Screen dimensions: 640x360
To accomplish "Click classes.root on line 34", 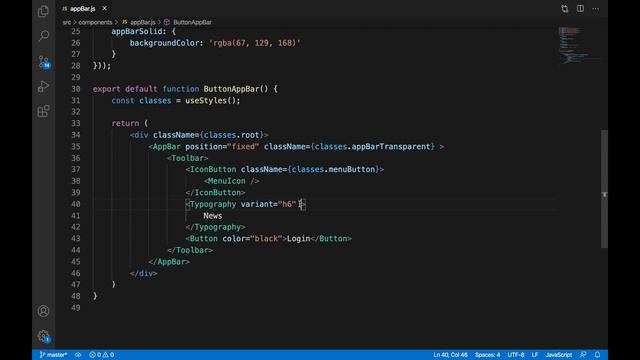I will click(231, 135).
